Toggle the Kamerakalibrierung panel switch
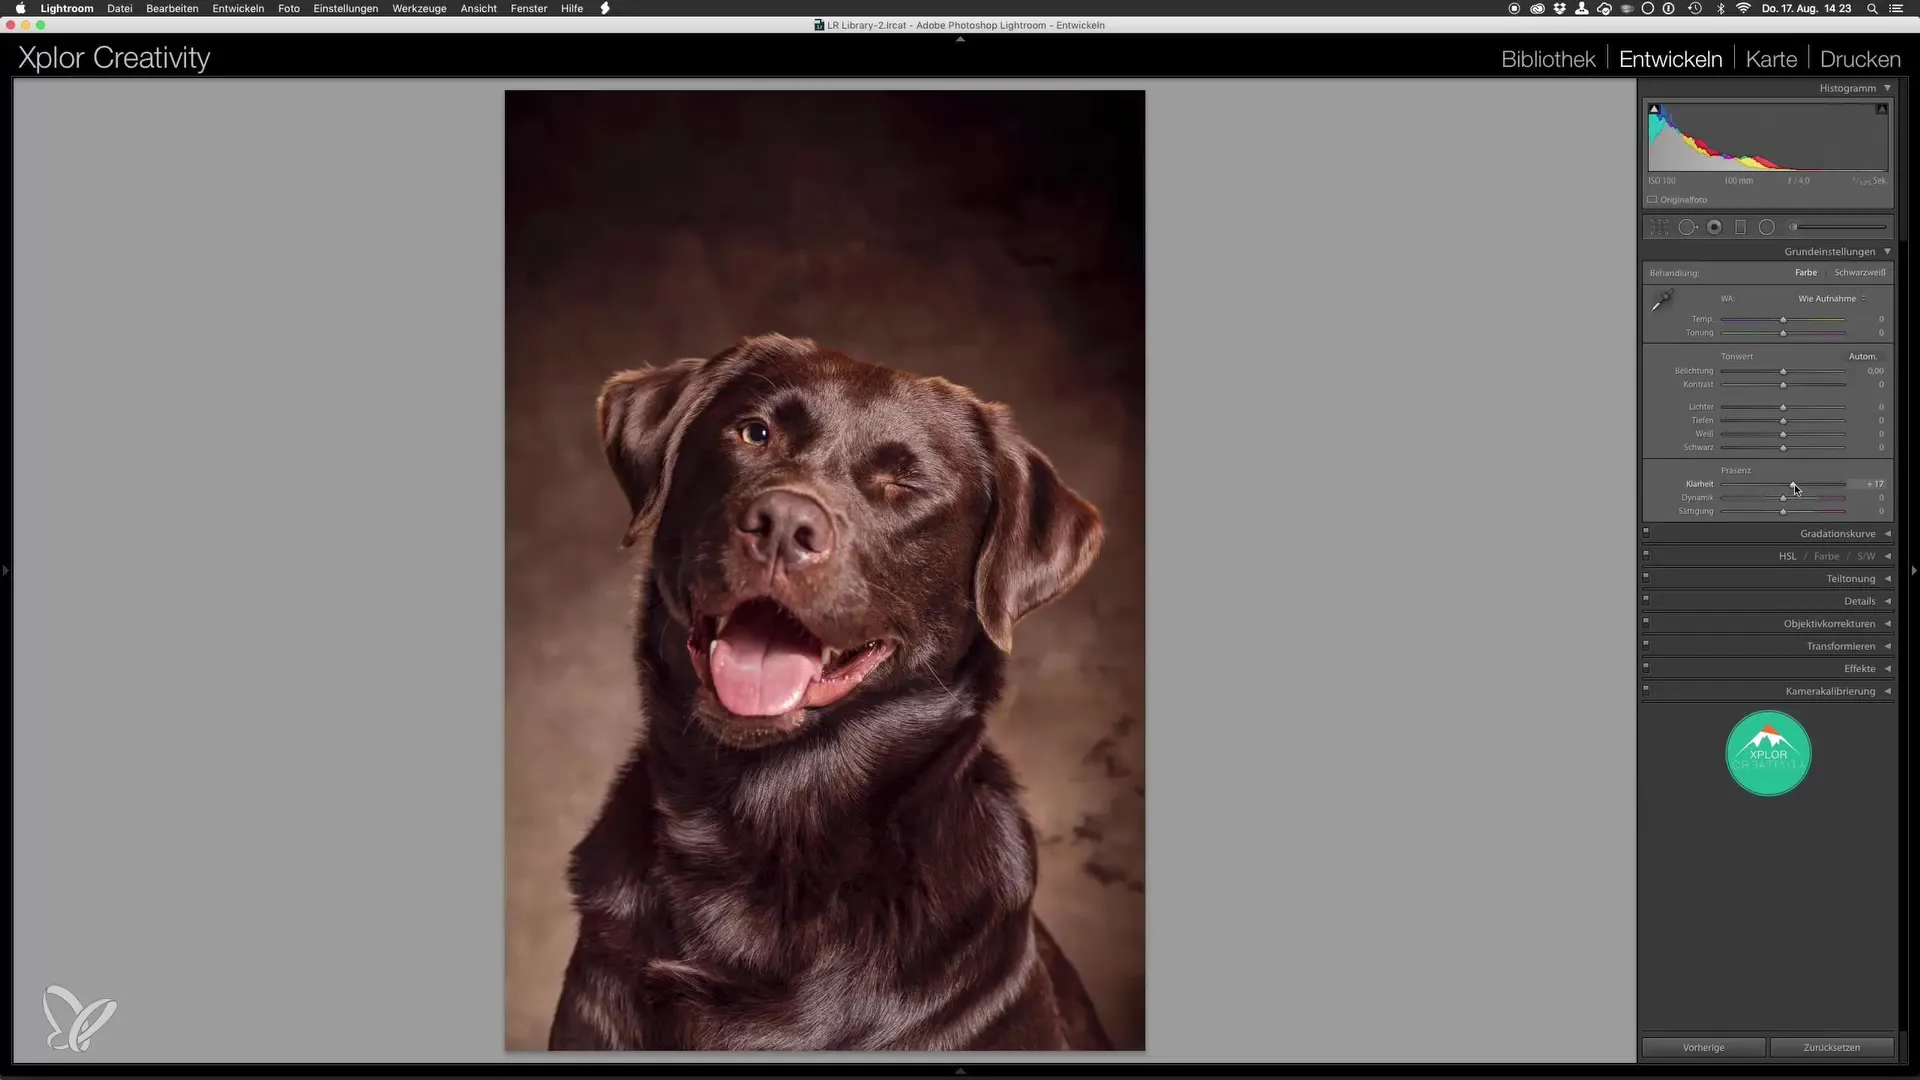1920x1080 pixels. 1646,690
